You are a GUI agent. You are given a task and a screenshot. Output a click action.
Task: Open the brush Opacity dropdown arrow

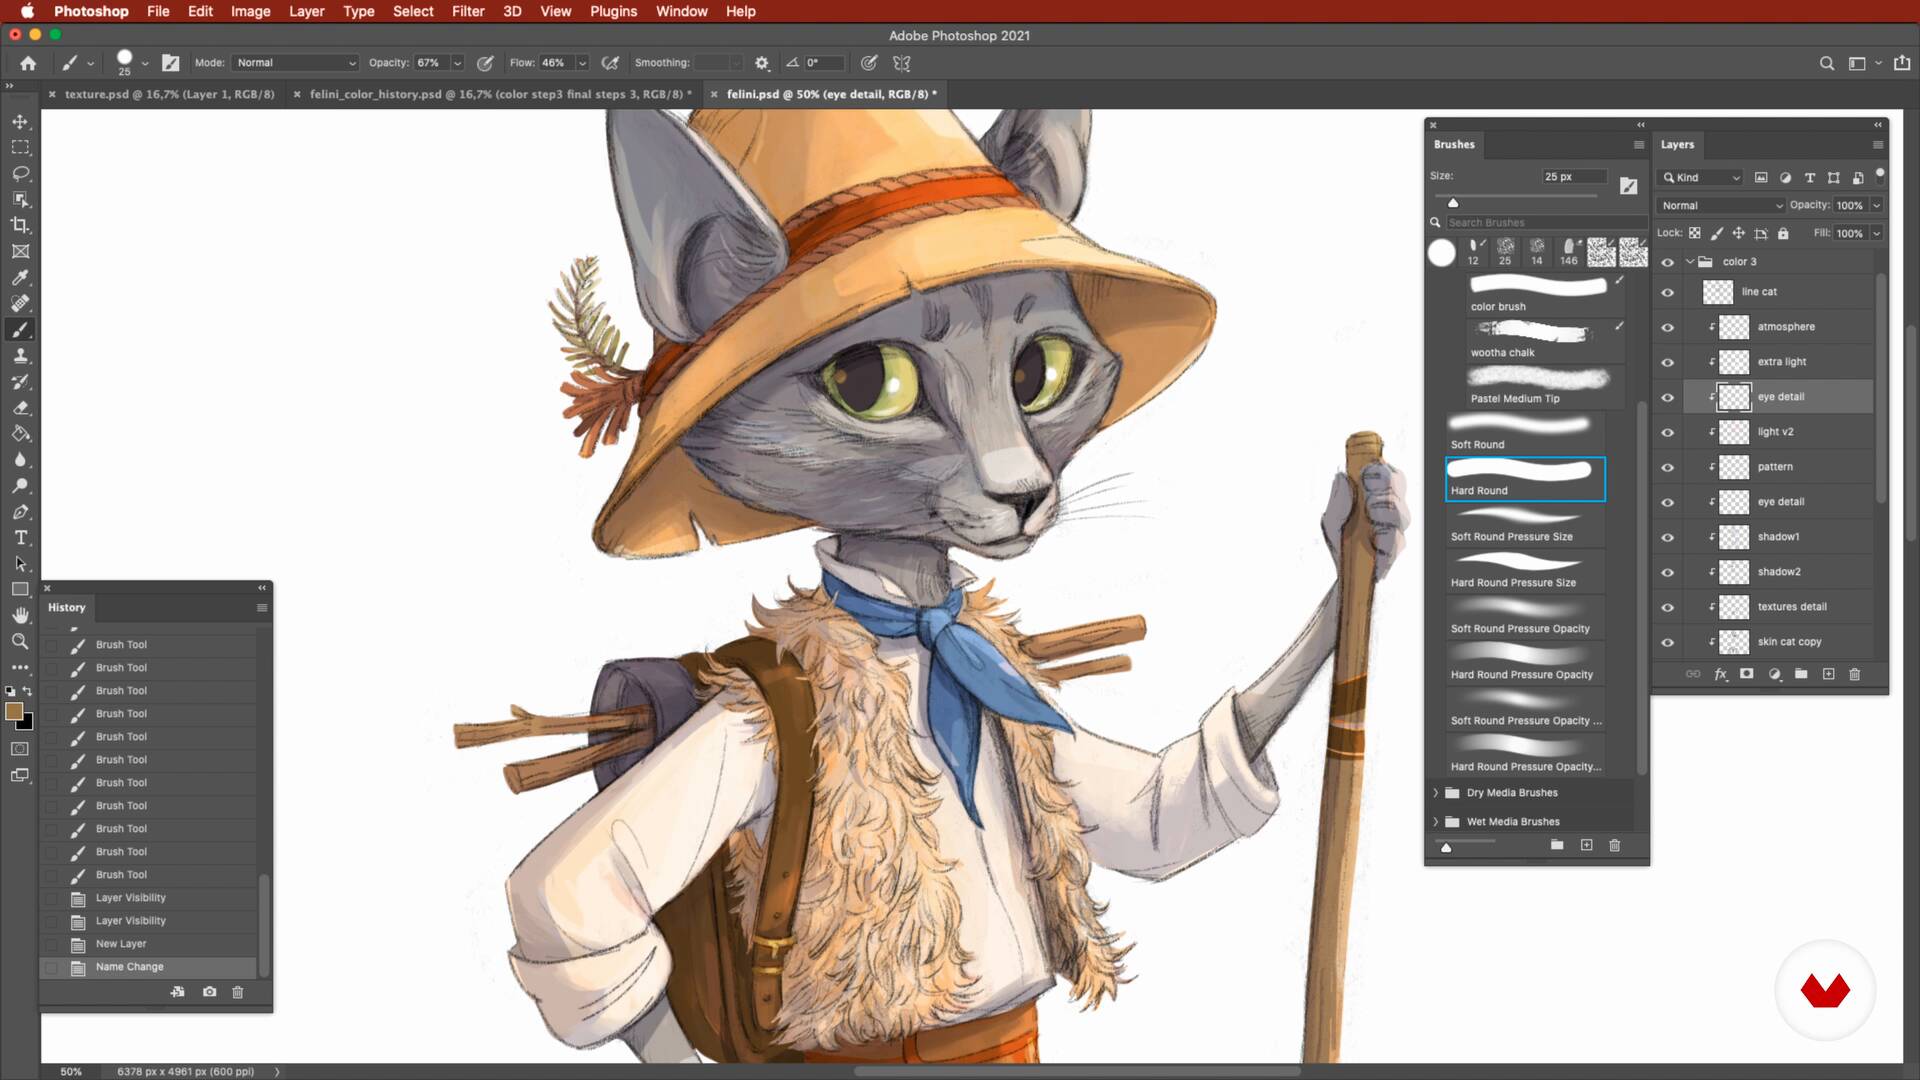pyautogui.click(x=457, y=63)
